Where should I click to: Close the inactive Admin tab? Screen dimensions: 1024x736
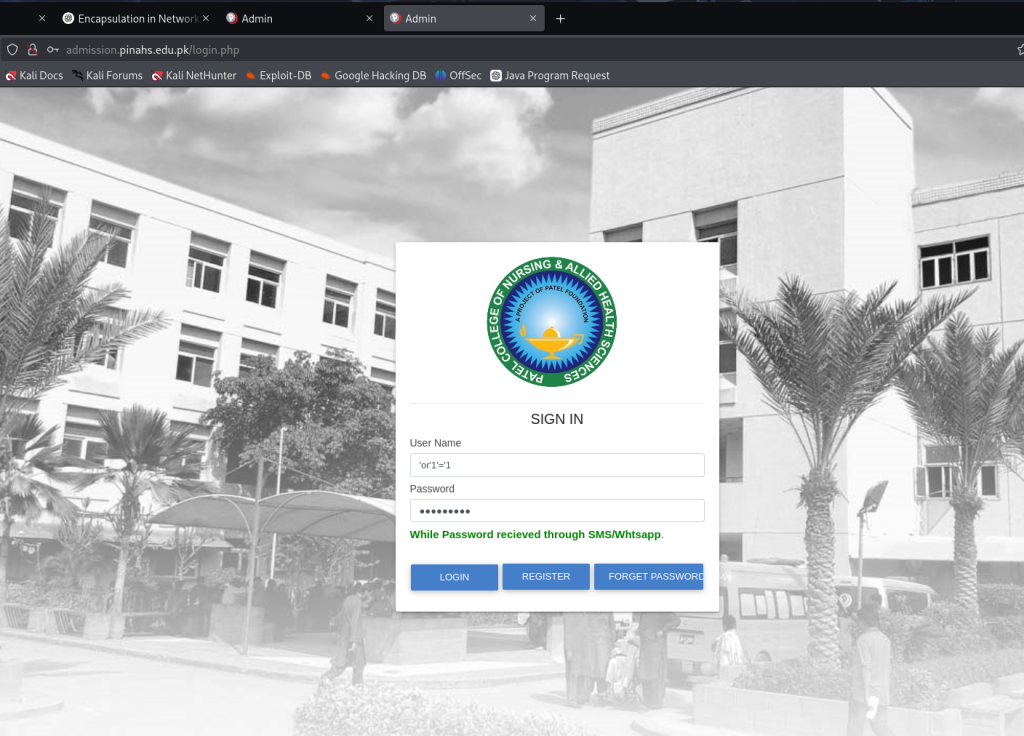point(369,18)
